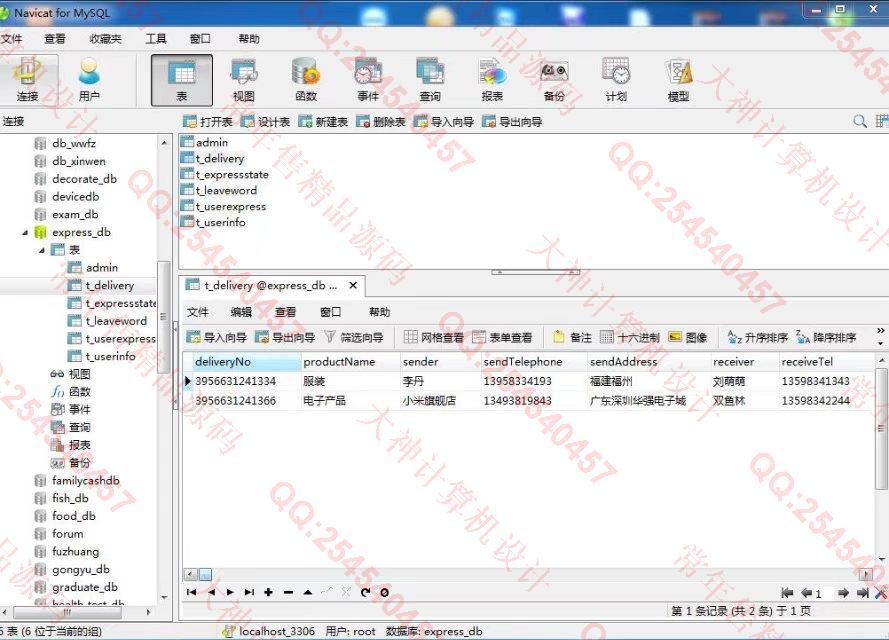This screenshot has width=889, height=640.
Task: Open the 用户 (User) toolbar icon
Action: click(89, 79)
